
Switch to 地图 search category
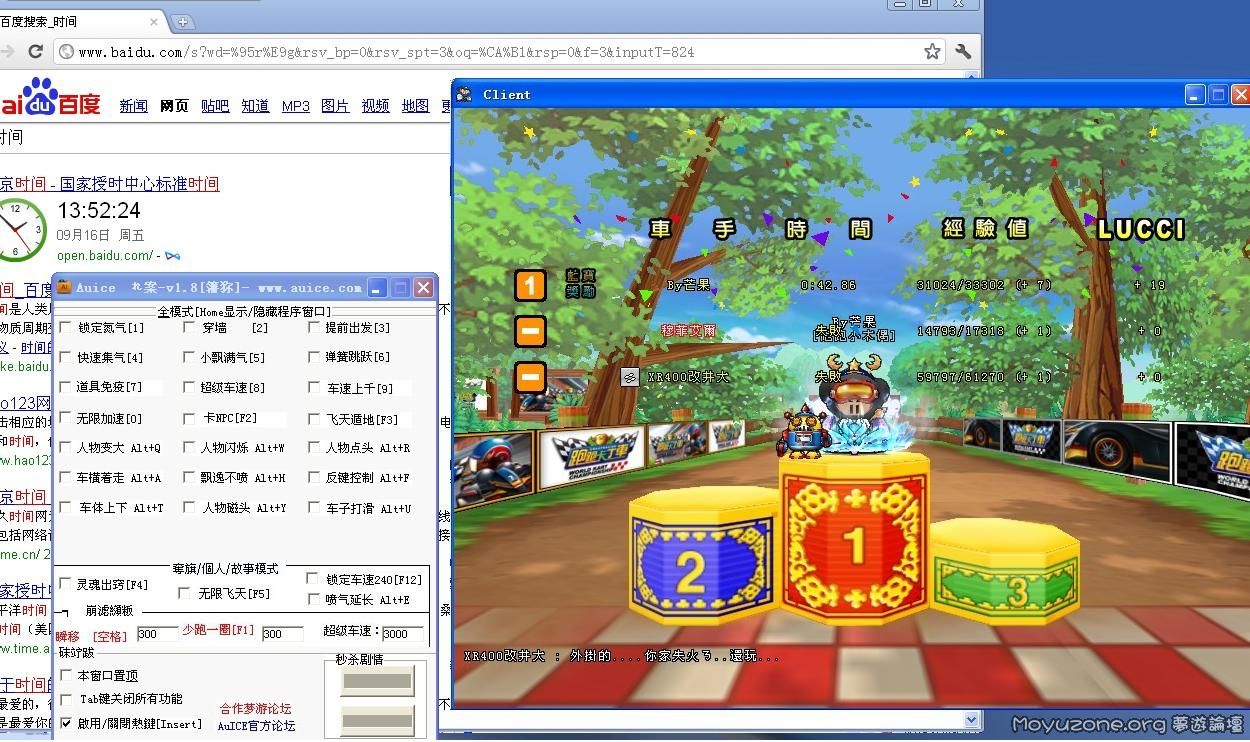point(416,106)
